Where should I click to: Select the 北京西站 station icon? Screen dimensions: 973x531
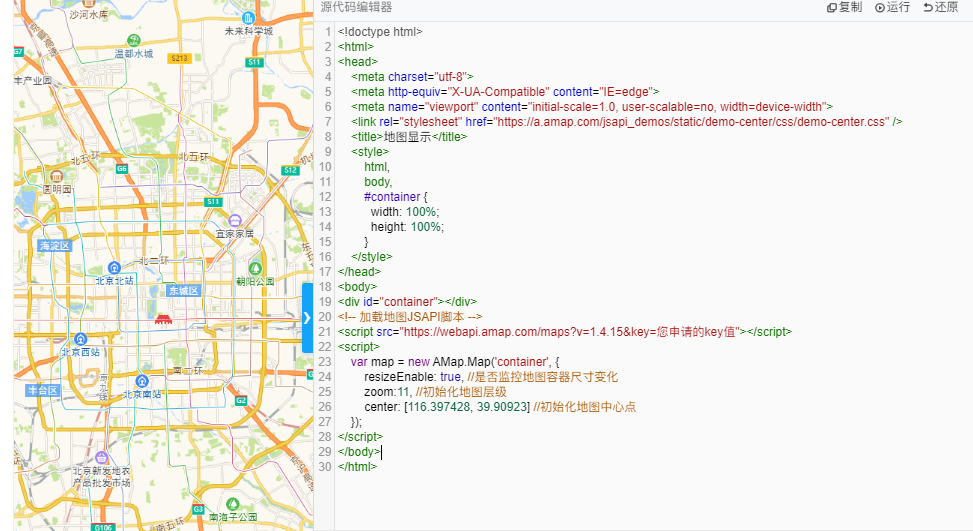coord(80,339)
